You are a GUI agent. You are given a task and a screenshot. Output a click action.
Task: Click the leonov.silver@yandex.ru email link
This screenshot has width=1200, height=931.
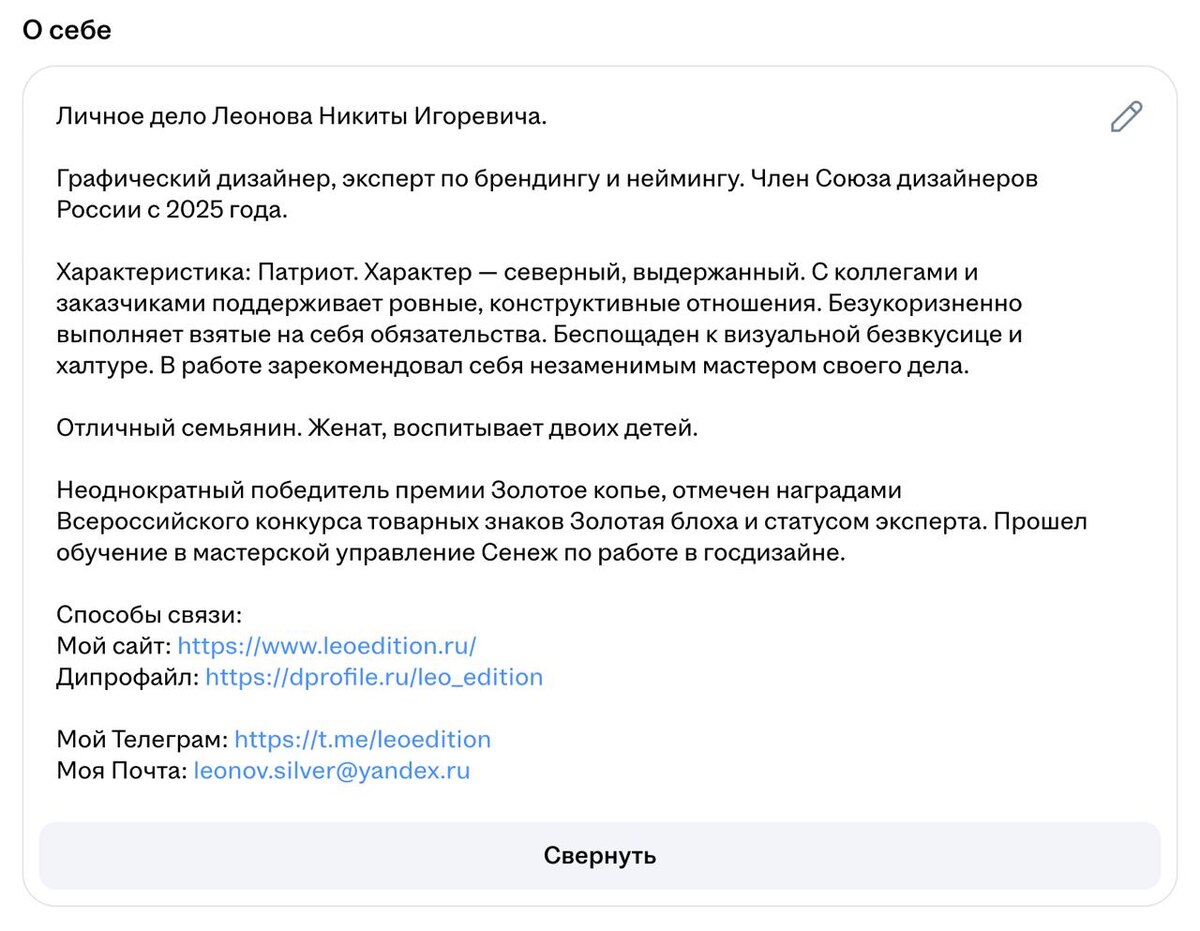pos(332,771)
